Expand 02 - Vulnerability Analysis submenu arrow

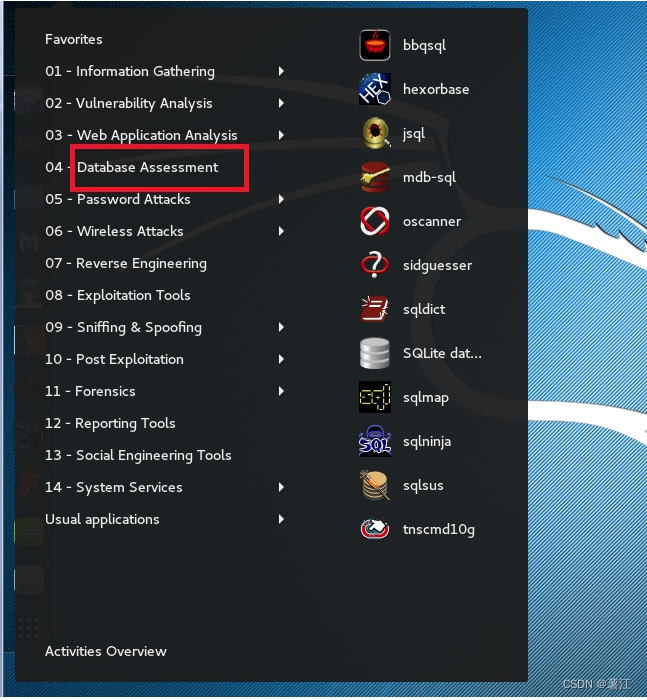click(x=281, y=103)
